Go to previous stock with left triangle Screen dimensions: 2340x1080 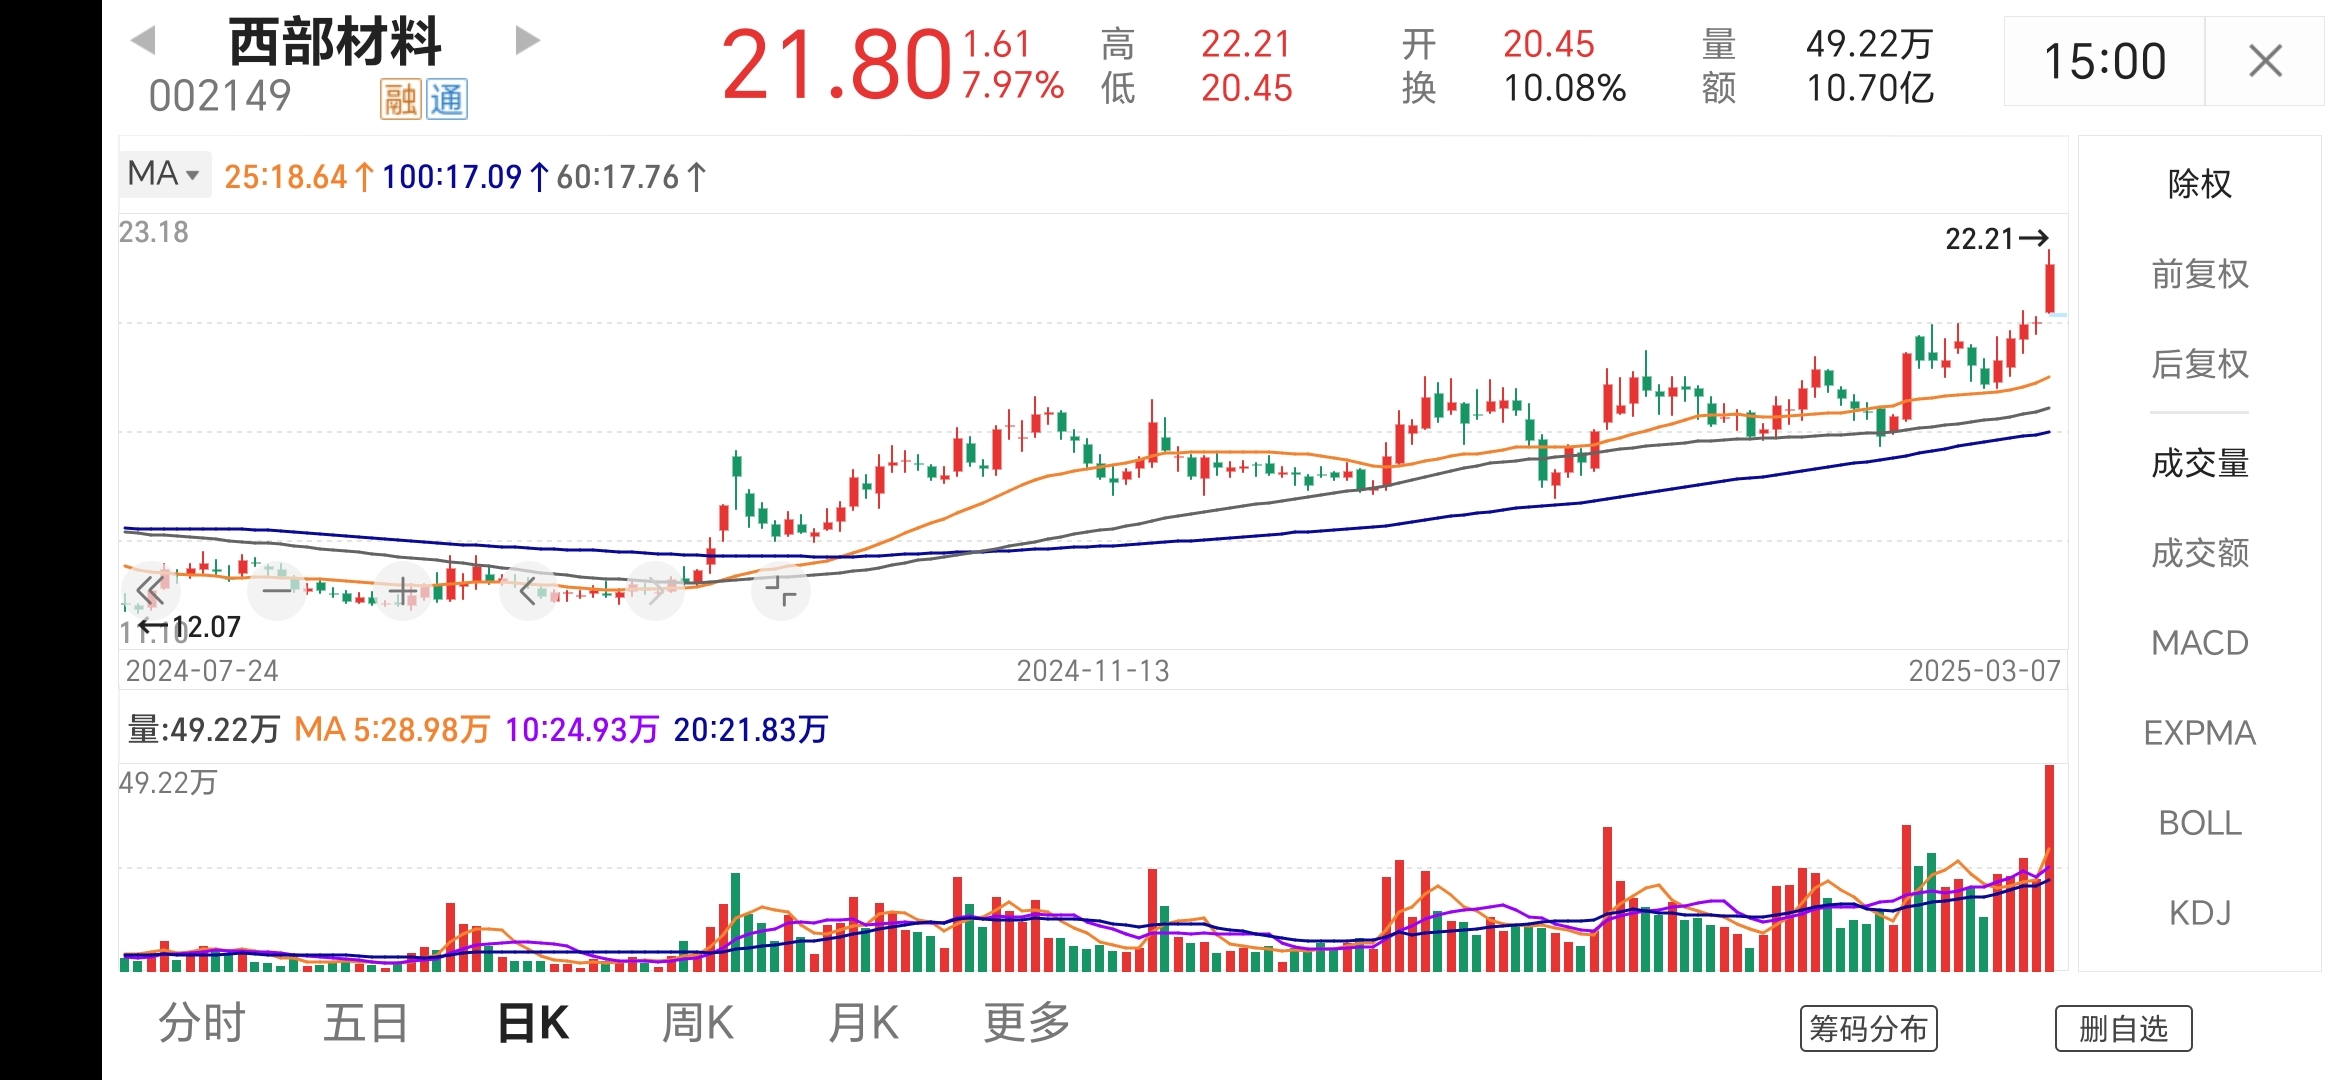point(144,41)
